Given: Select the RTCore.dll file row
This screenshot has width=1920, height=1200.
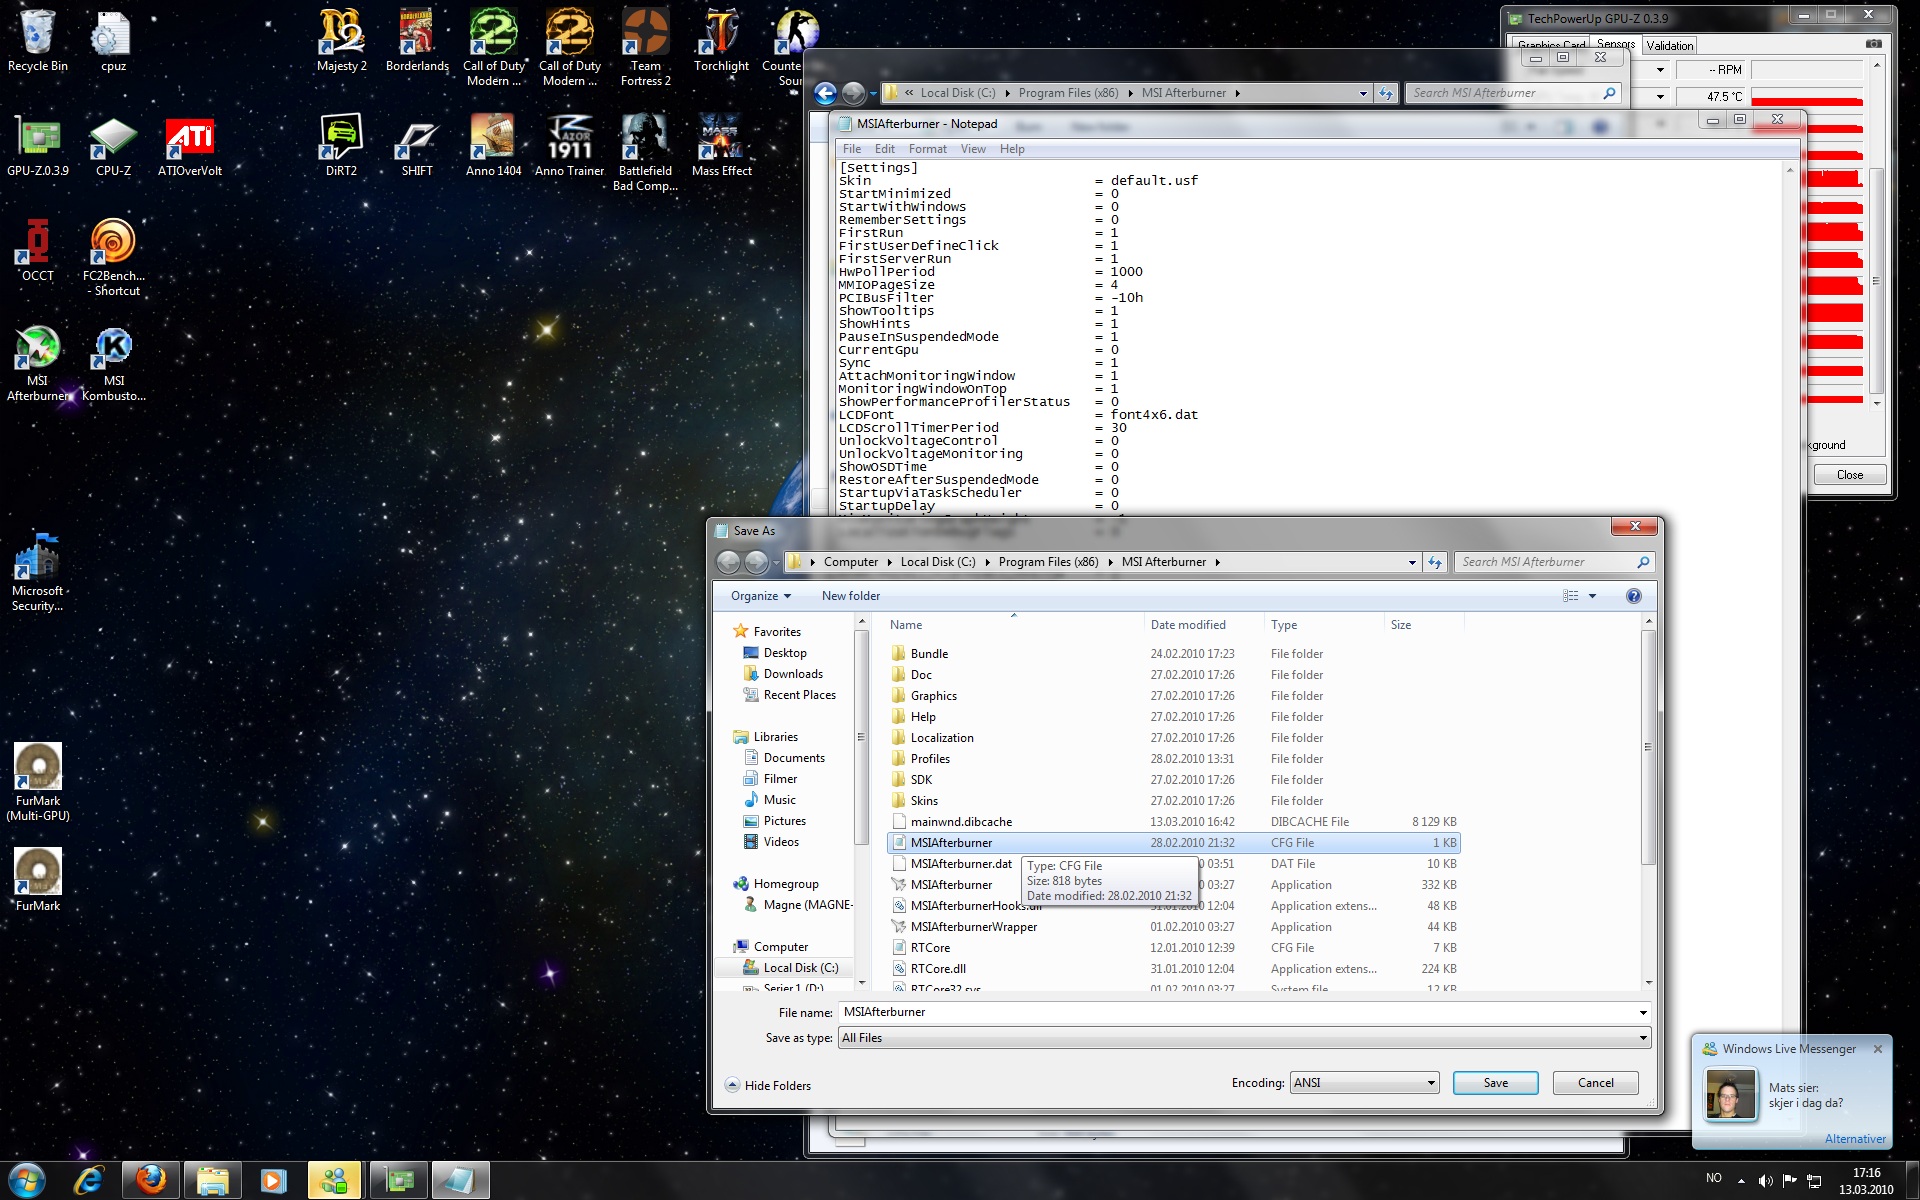Looking at the screenshot, I should (1173, 969).
